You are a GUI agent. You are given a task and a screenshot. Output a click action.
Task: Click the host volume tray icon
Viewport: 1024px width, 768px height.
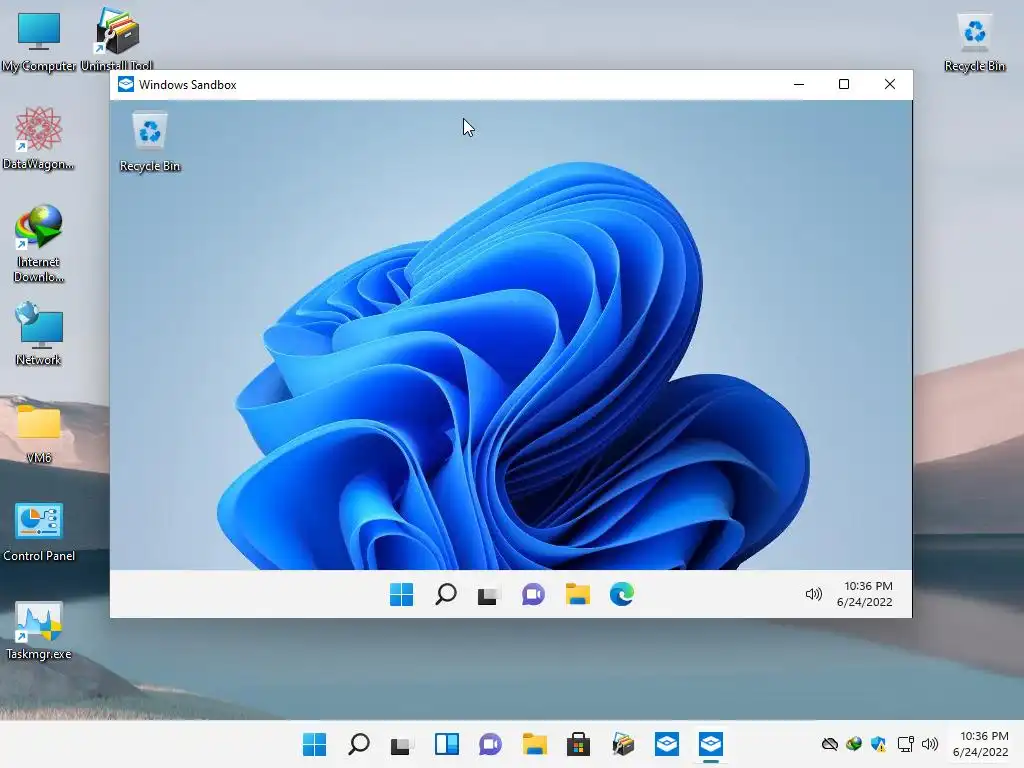(x=929, y=744)
